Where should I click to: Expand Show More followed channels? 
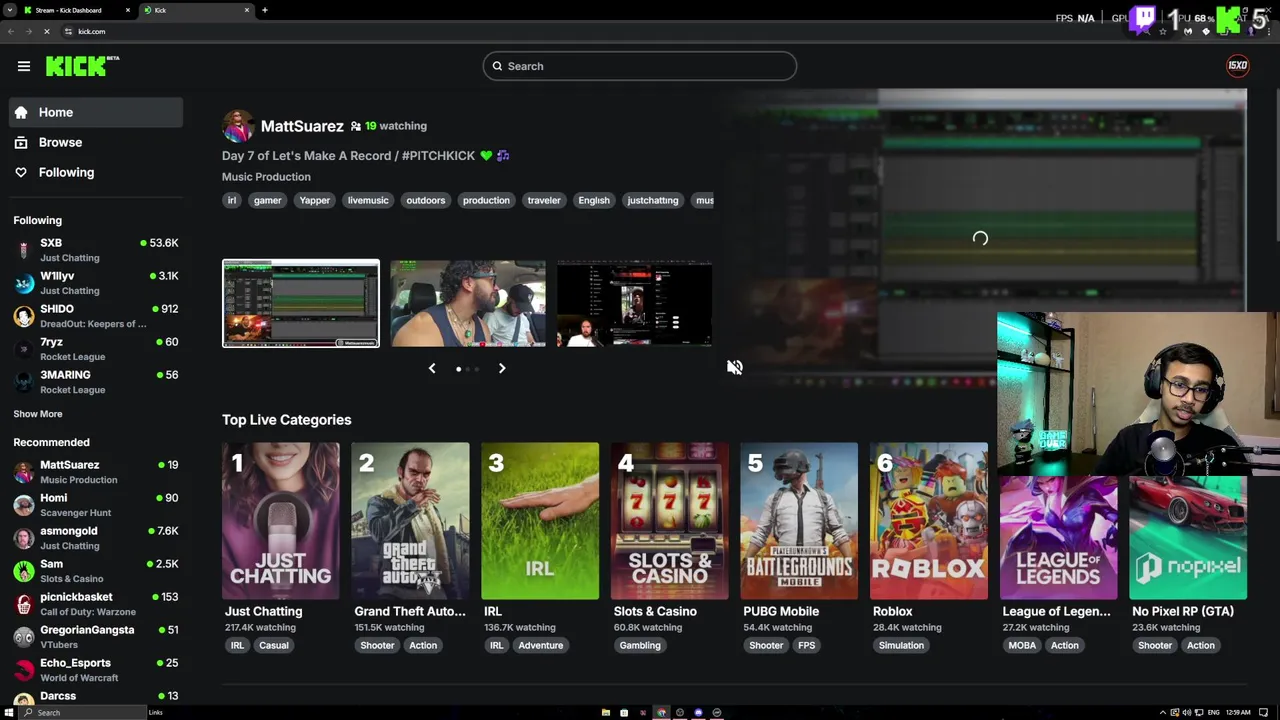(38, 414)
